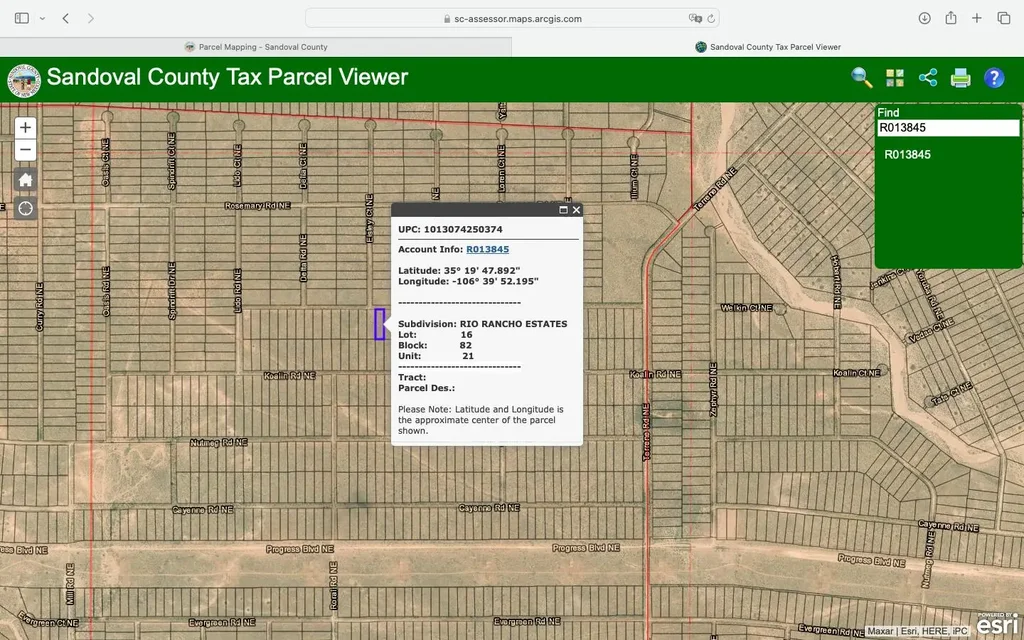
Task: Open the Find search tool icon
Action: [x=861, y=78]
